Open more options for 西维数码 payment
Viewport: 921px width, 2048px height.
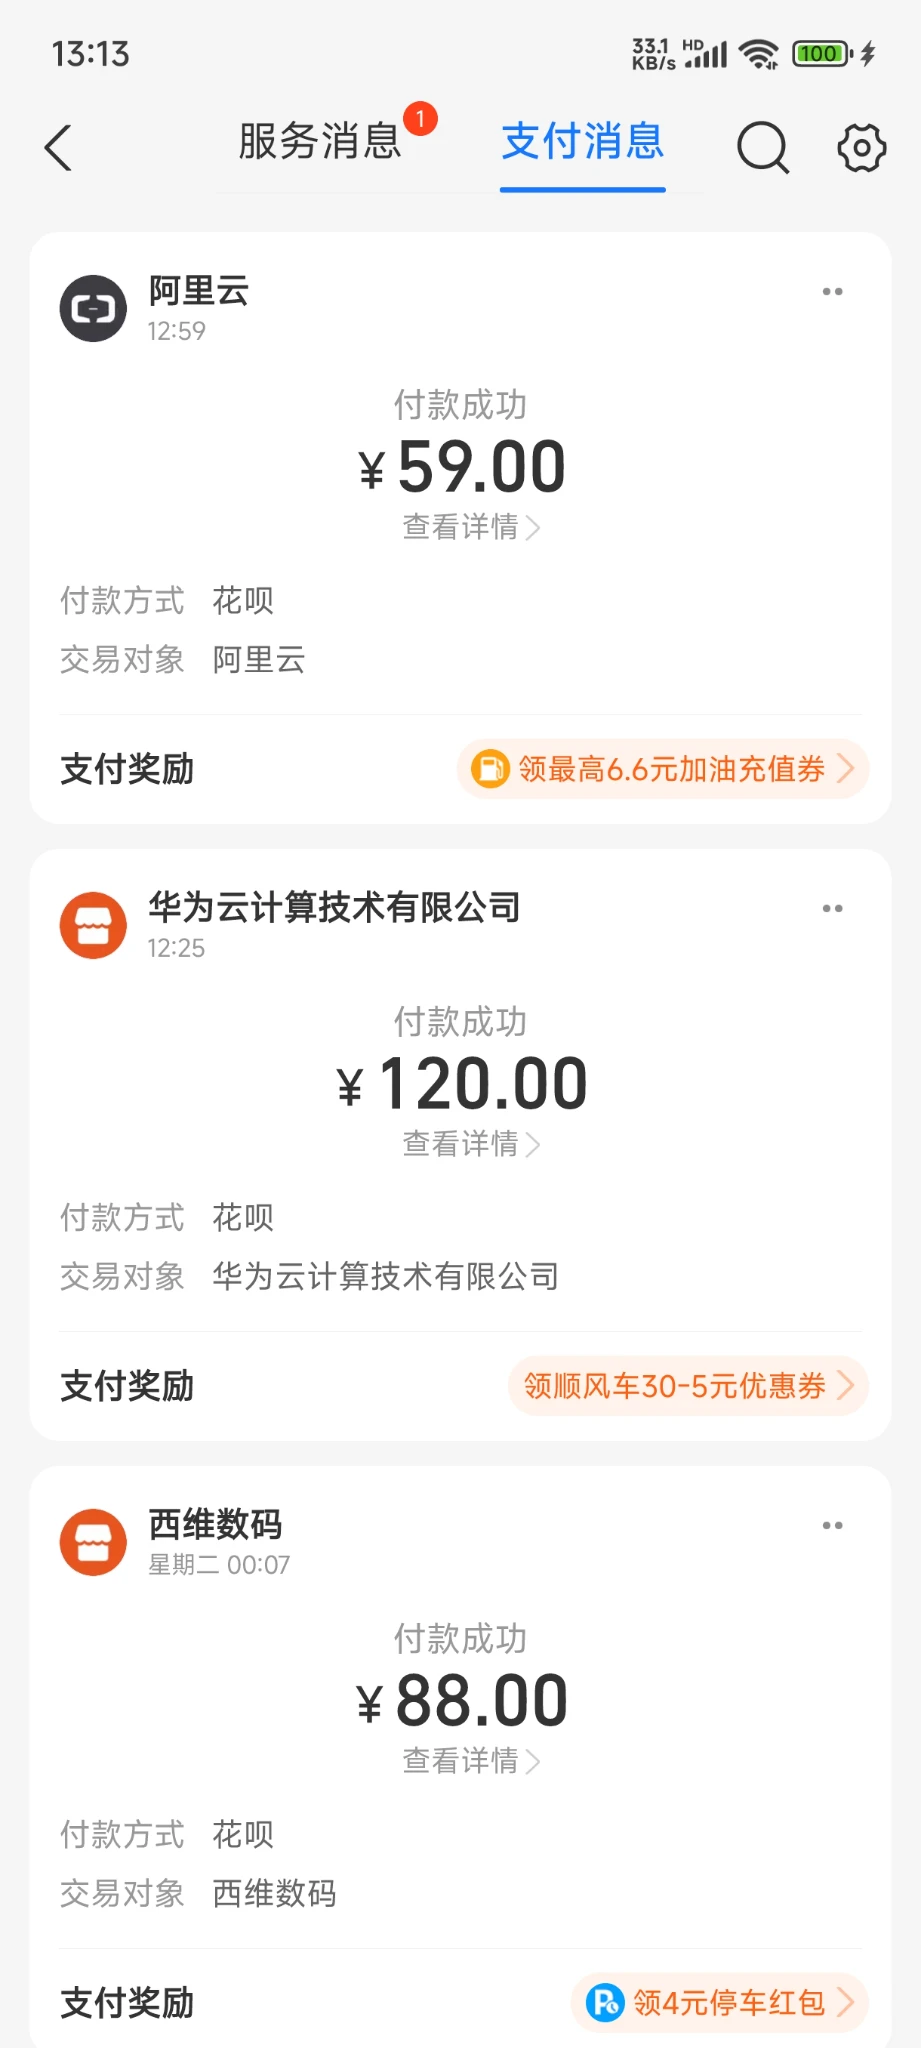click(832, 1526)
